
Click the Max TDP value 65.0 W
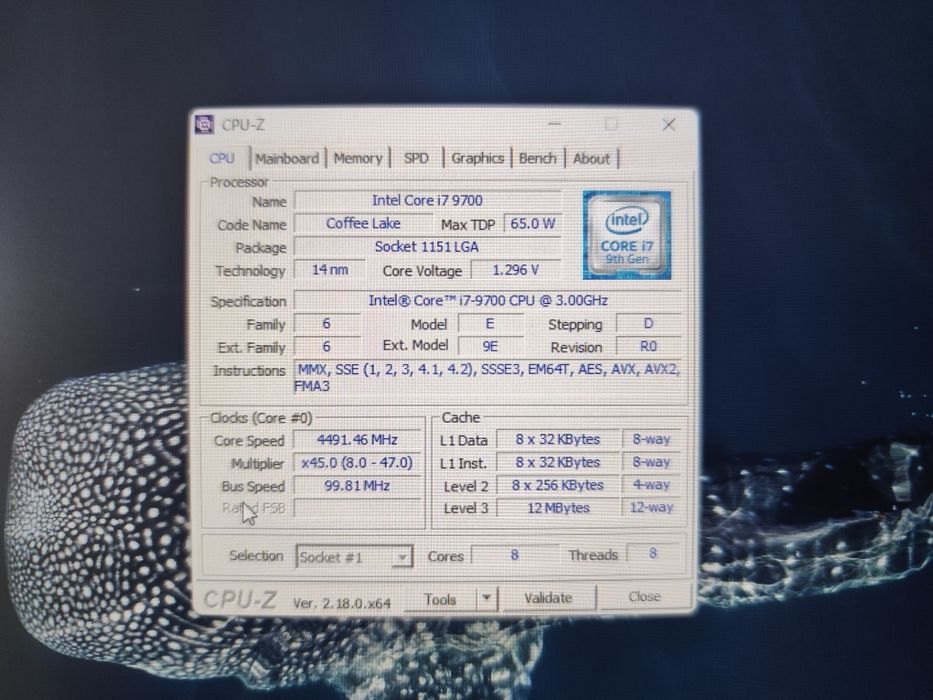(x=532, y=224)
